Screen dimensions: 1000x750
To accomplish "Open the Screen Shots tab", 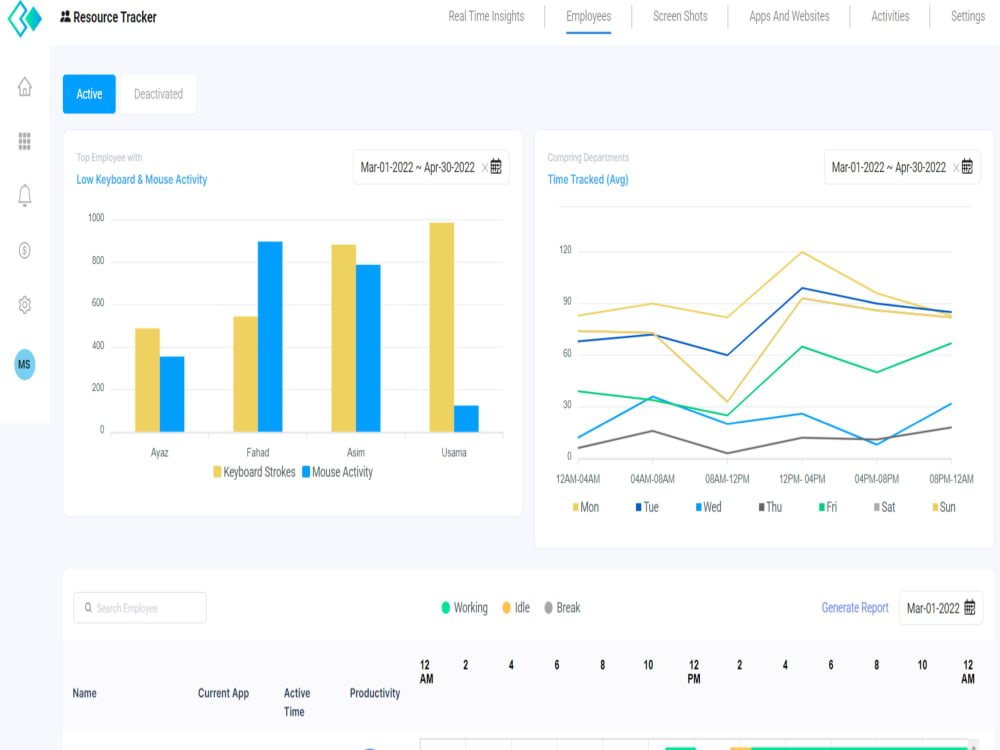I will click(x=680, y=17).
